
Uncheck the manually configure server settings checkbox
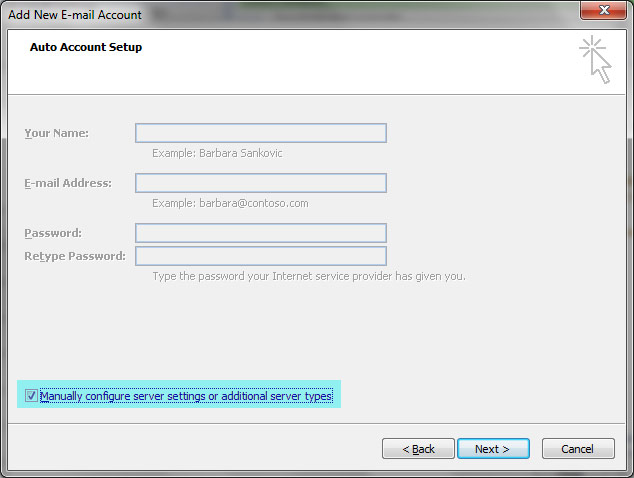(30, 396)
